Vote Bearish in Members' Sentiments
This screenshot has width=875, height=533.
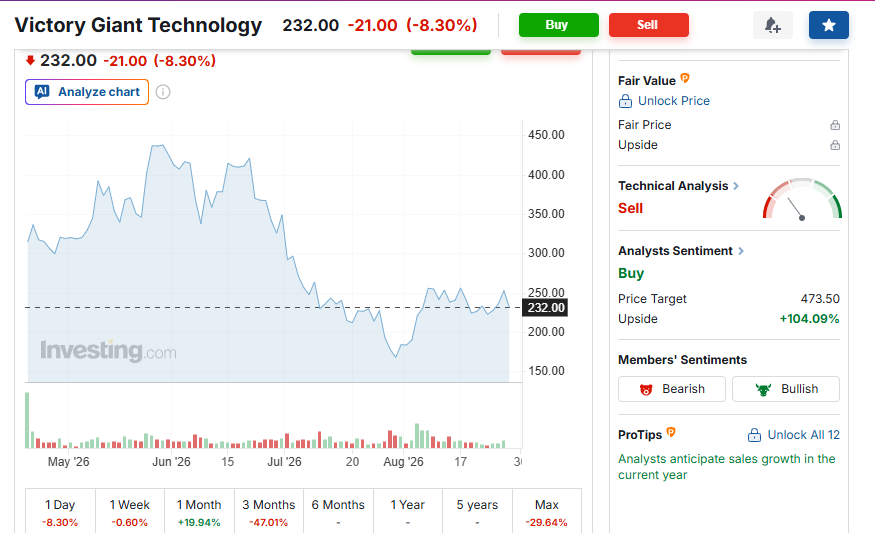(x=672, y=389)
